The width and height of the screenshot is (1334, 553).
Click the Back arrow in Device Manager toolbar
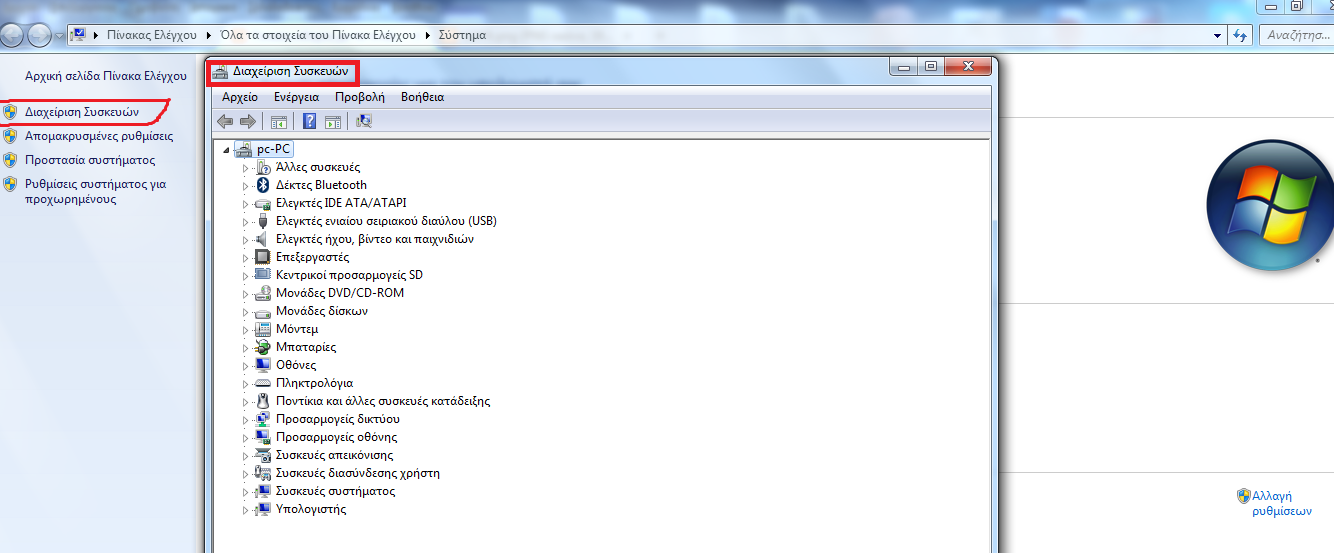[225, 121]
